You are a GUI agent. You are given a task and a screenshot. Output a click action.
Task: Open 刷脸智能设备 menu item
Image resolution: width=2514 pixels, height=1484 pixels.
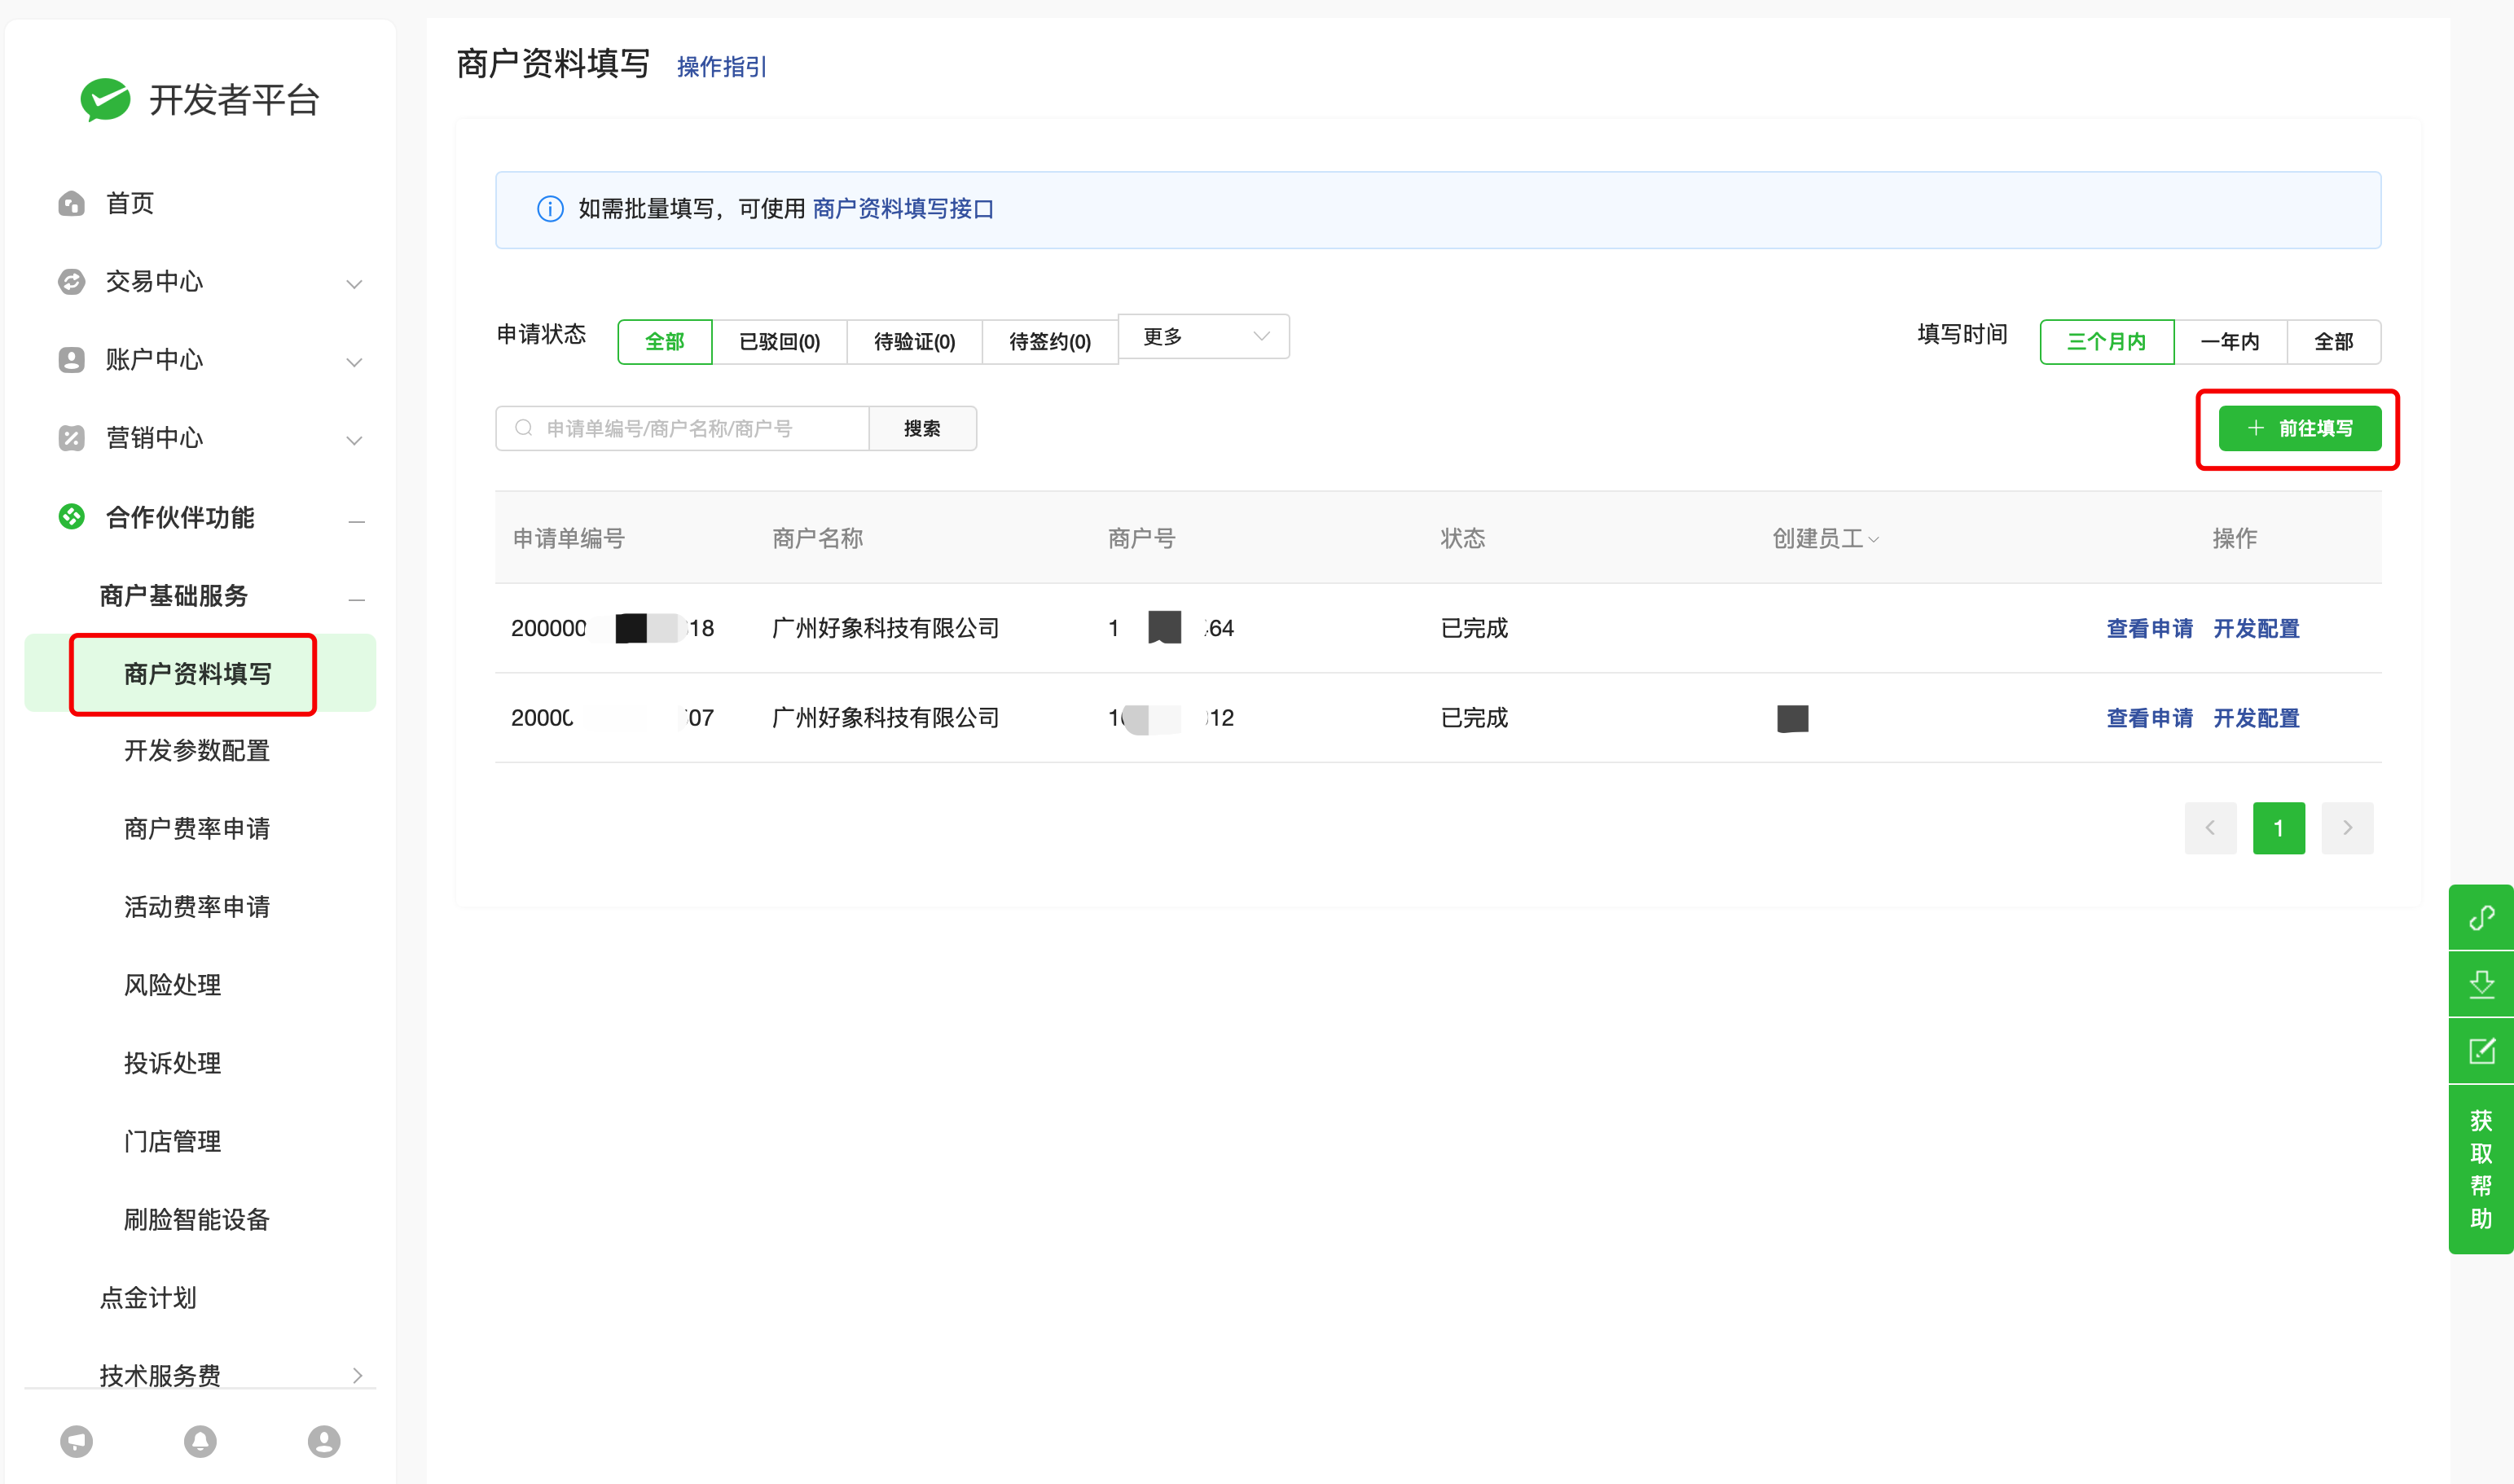(197, 1220)
